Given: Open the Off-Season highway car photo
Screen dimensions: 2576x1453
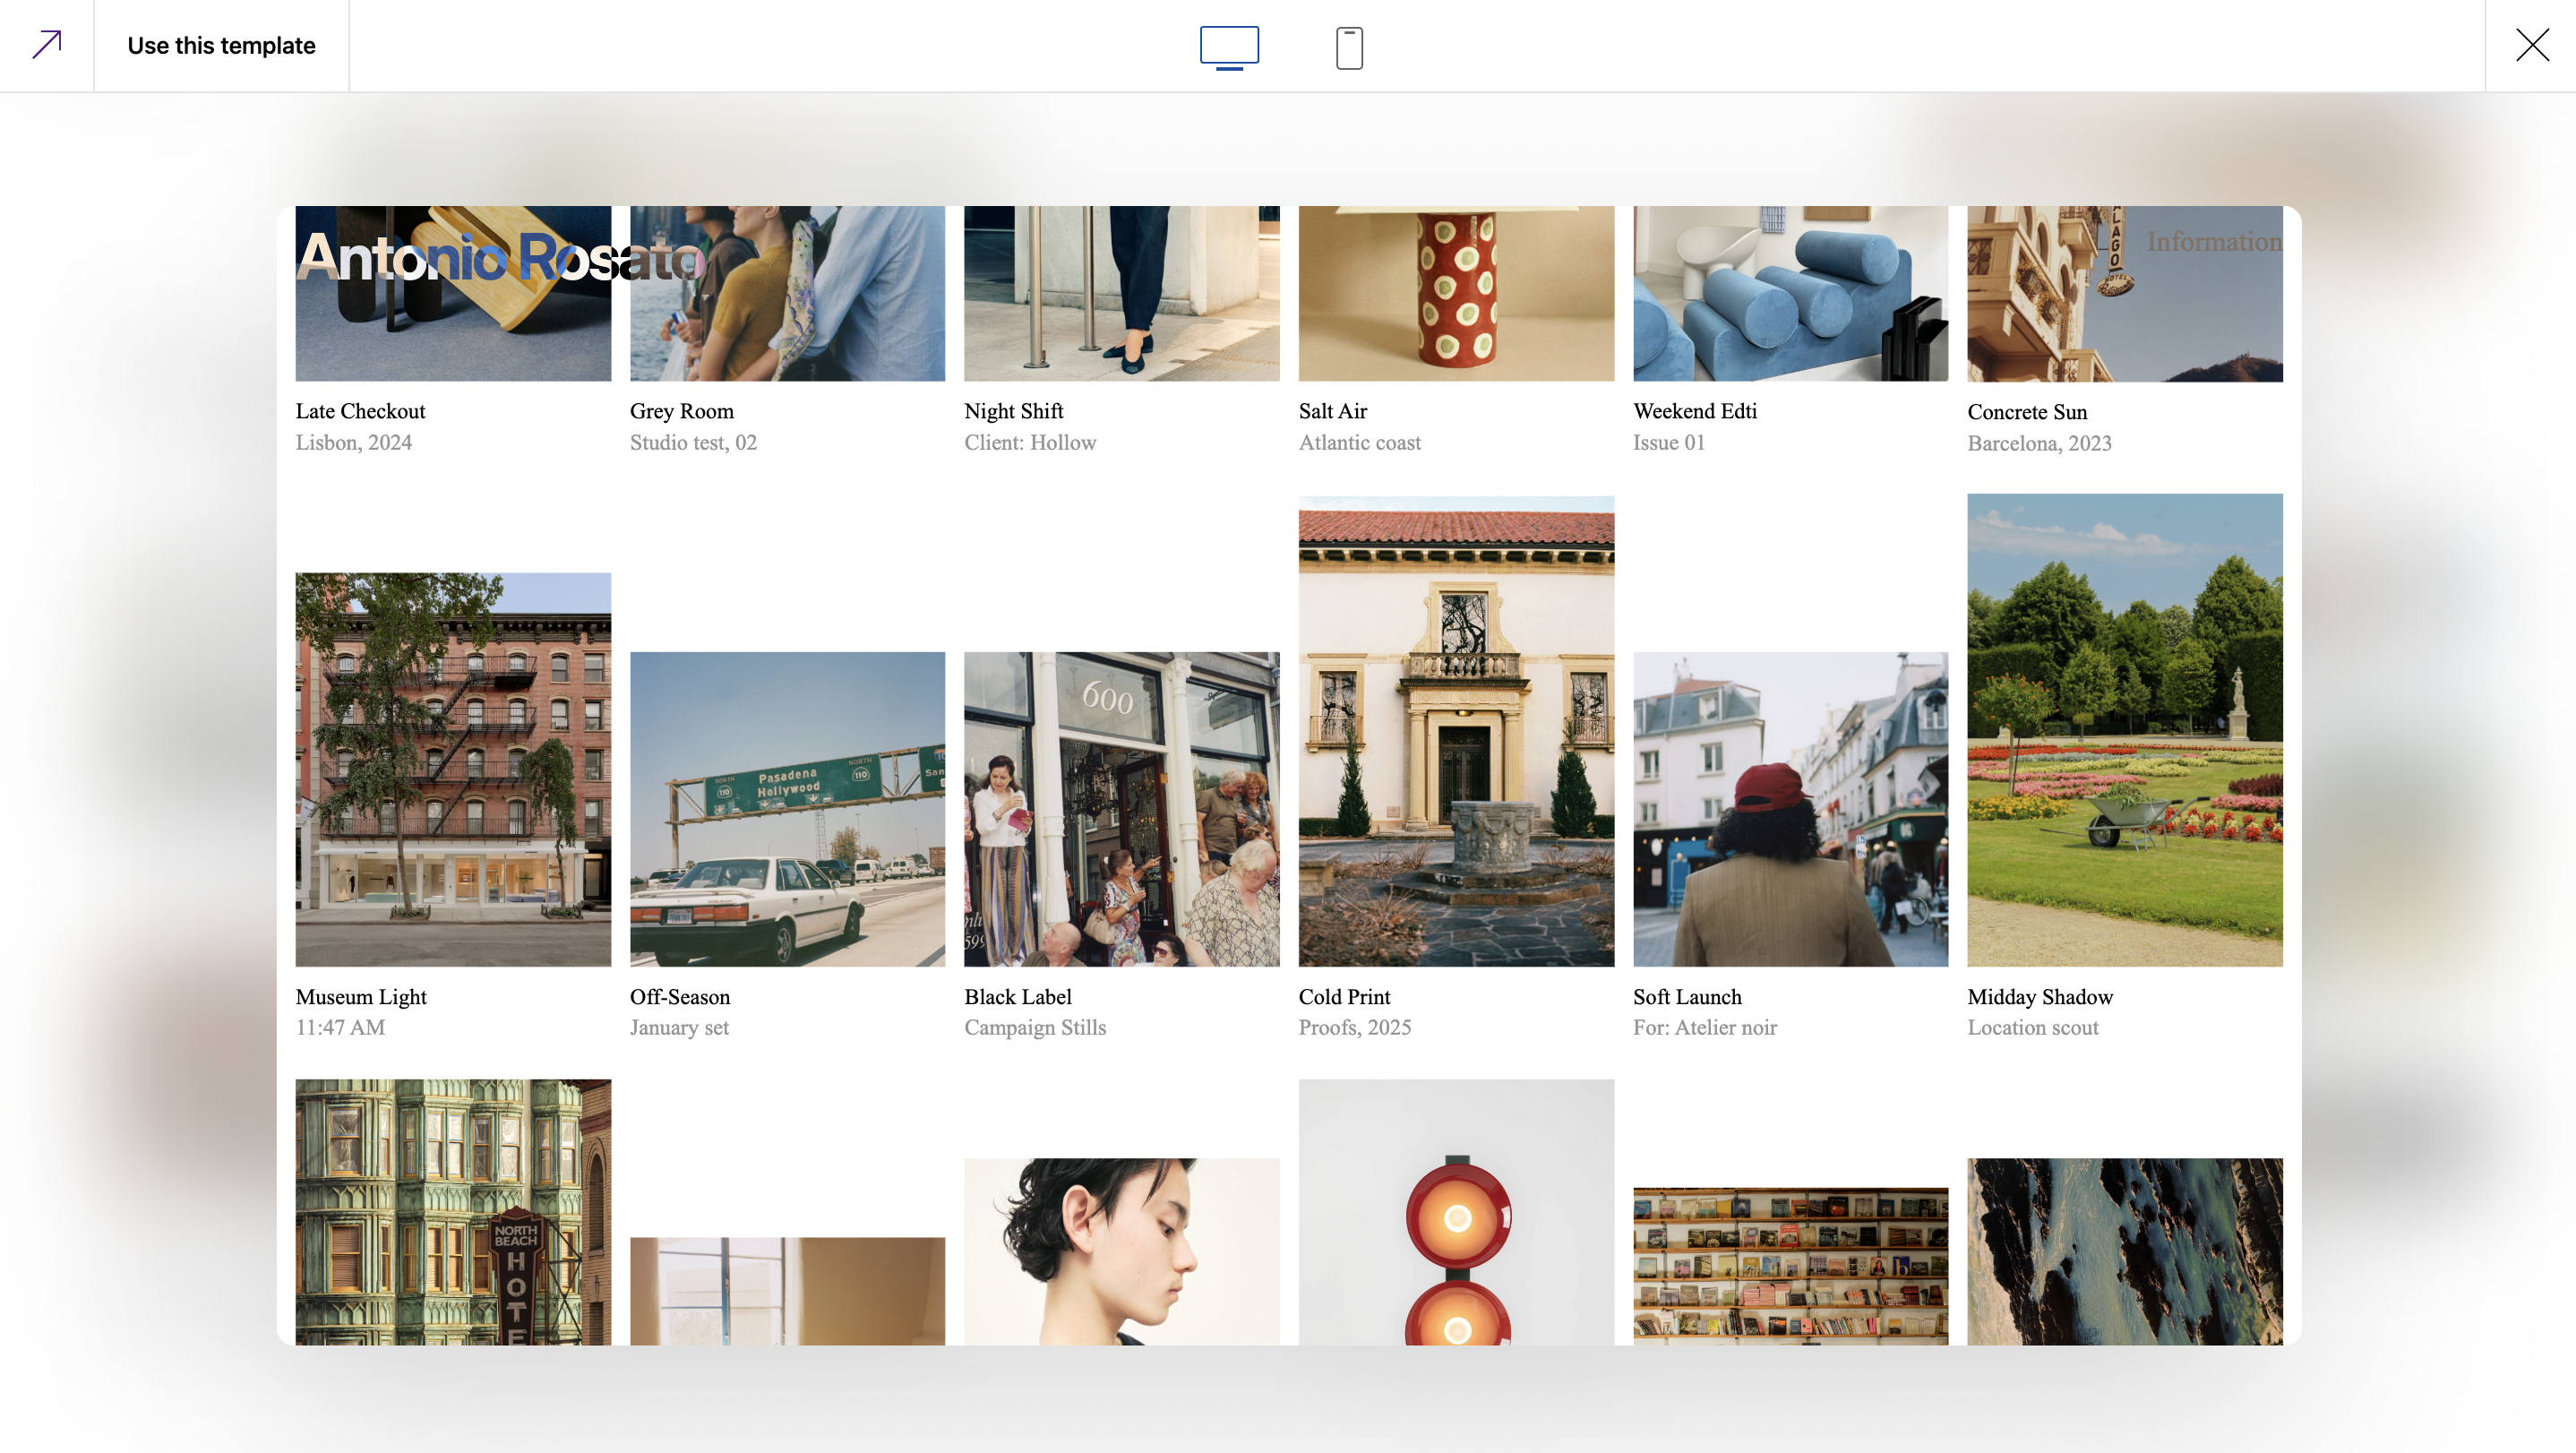Looking at the screenshot, I should pyautogui.click(x=787, y=808).
